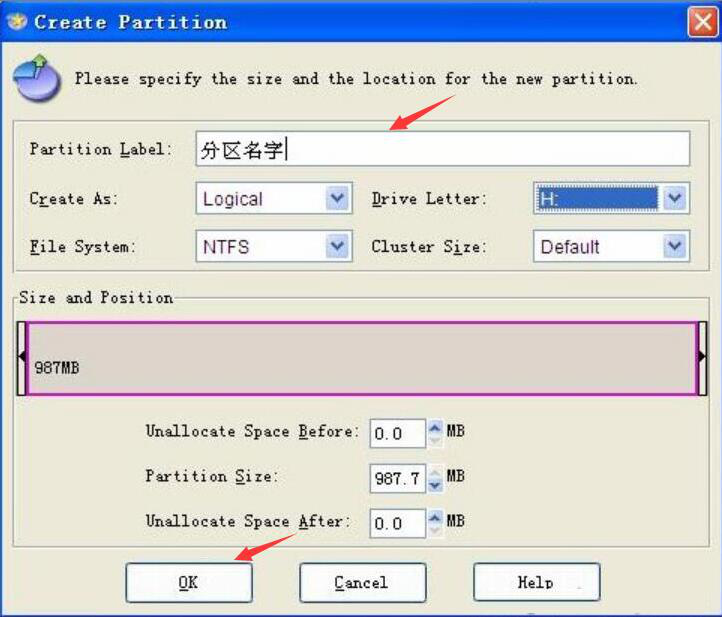Open the File System NTFS dropdown
Image resolution: width=722 pixels, height=617 pixels.
coord(274,246)
